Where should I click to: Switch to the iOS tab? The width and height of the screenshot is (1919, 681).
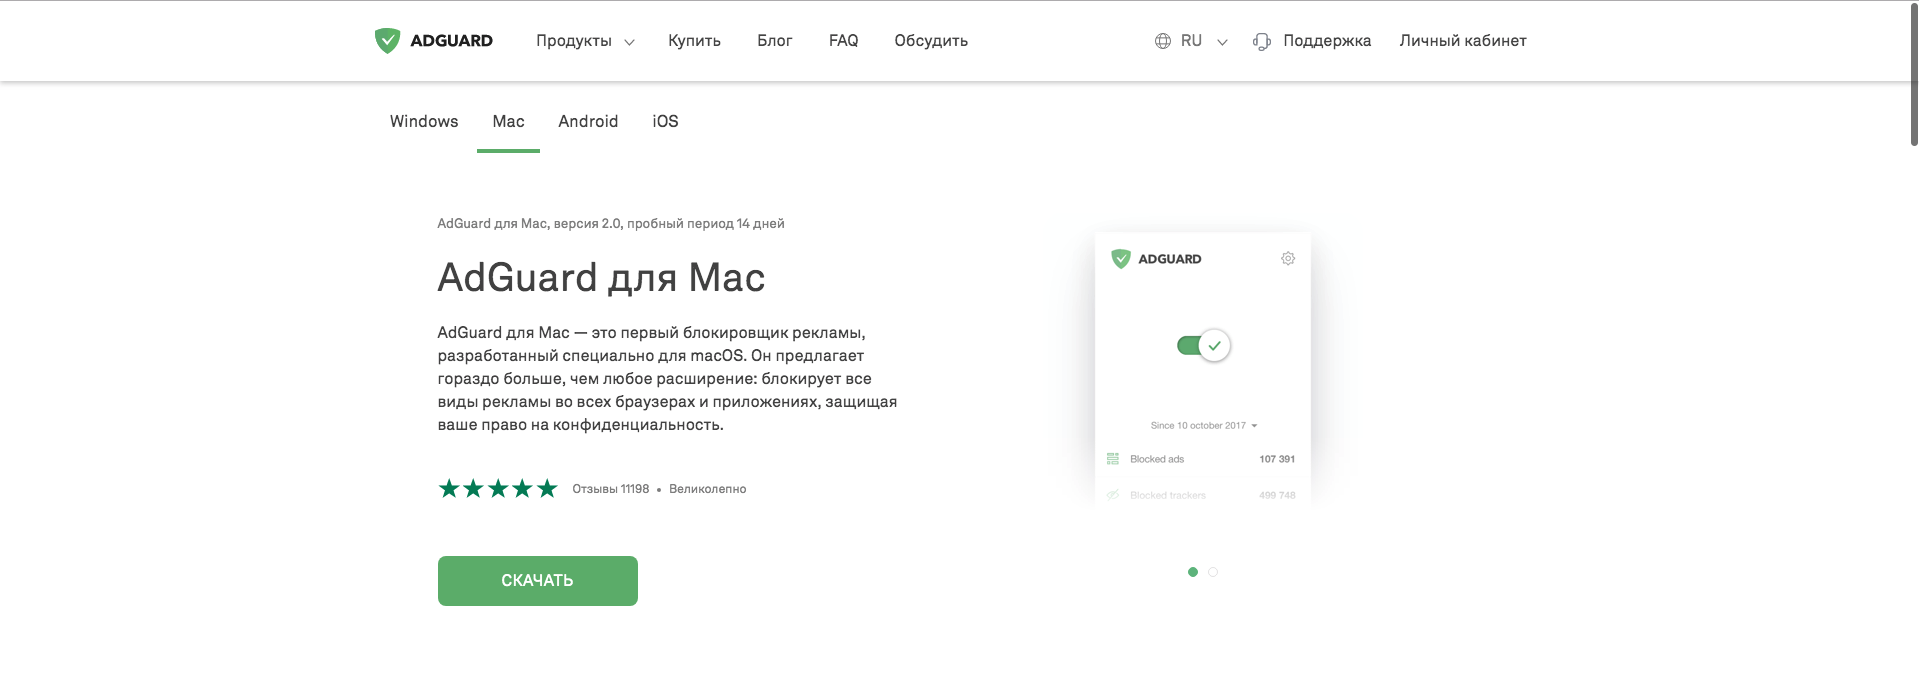point(665,121)
